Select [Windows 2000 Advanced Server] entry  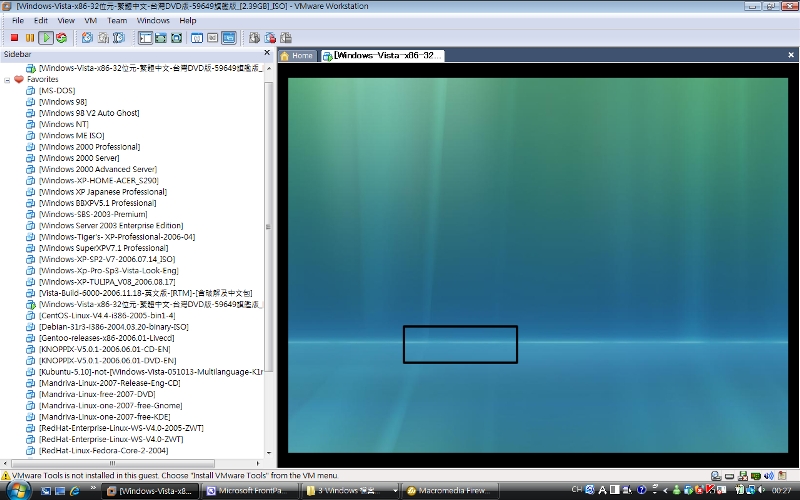(98, 169)
